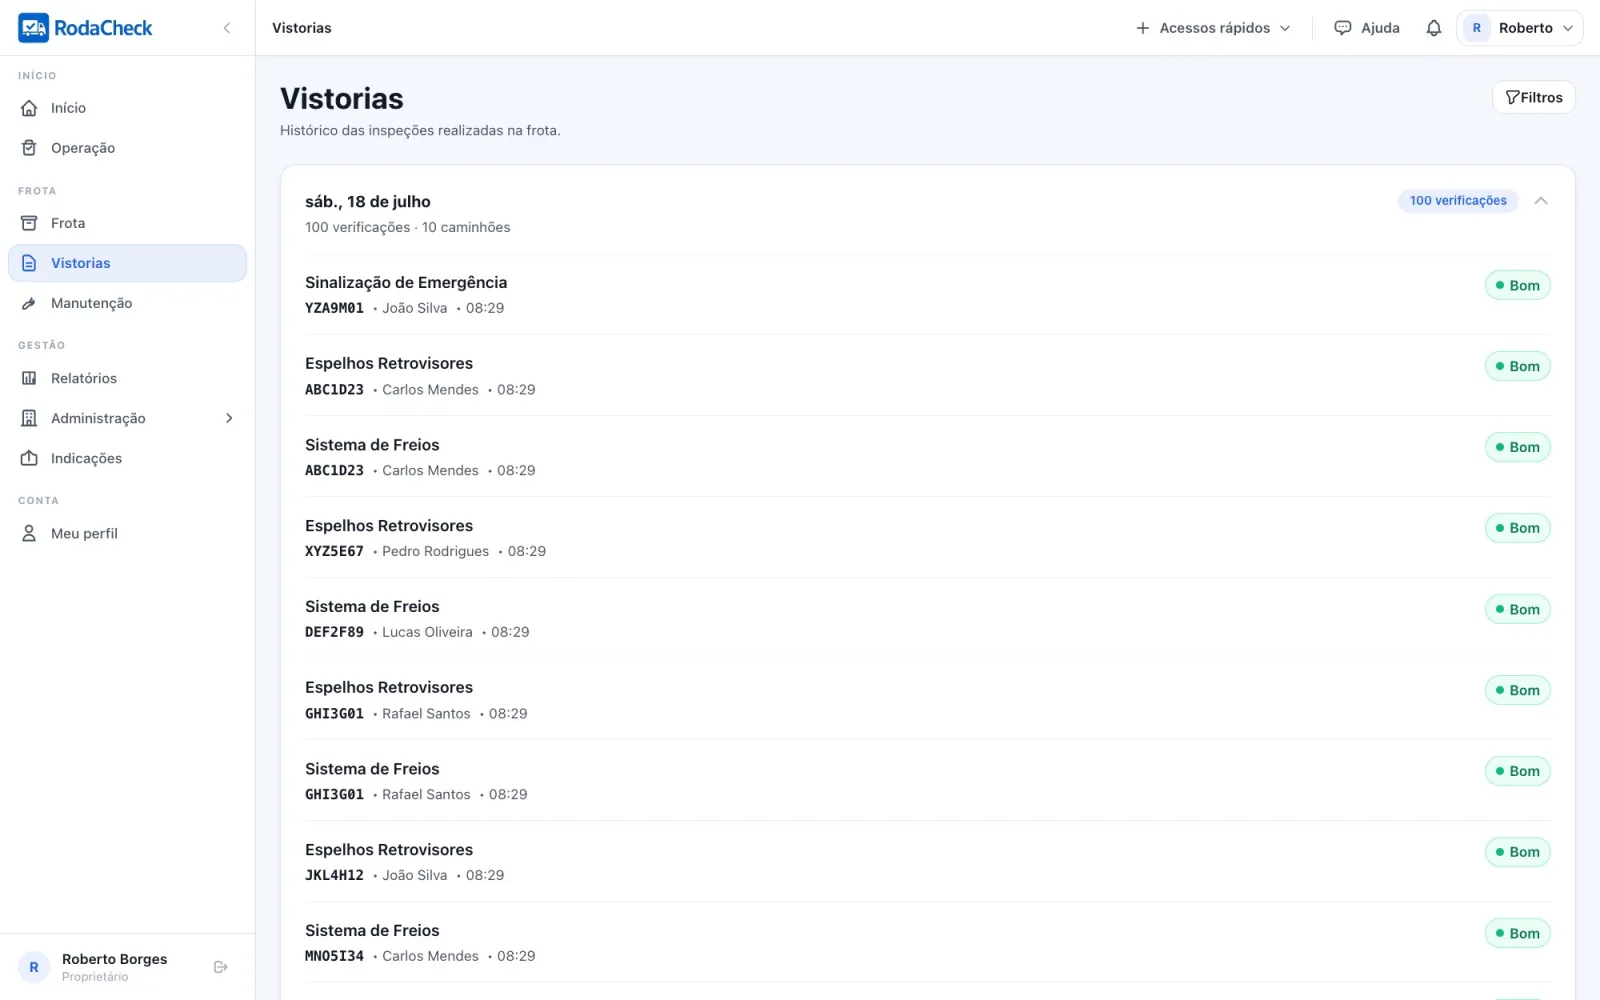
Task: Click the Ajuda help link
Action: pyautogui.click(x=1367, y=28)
